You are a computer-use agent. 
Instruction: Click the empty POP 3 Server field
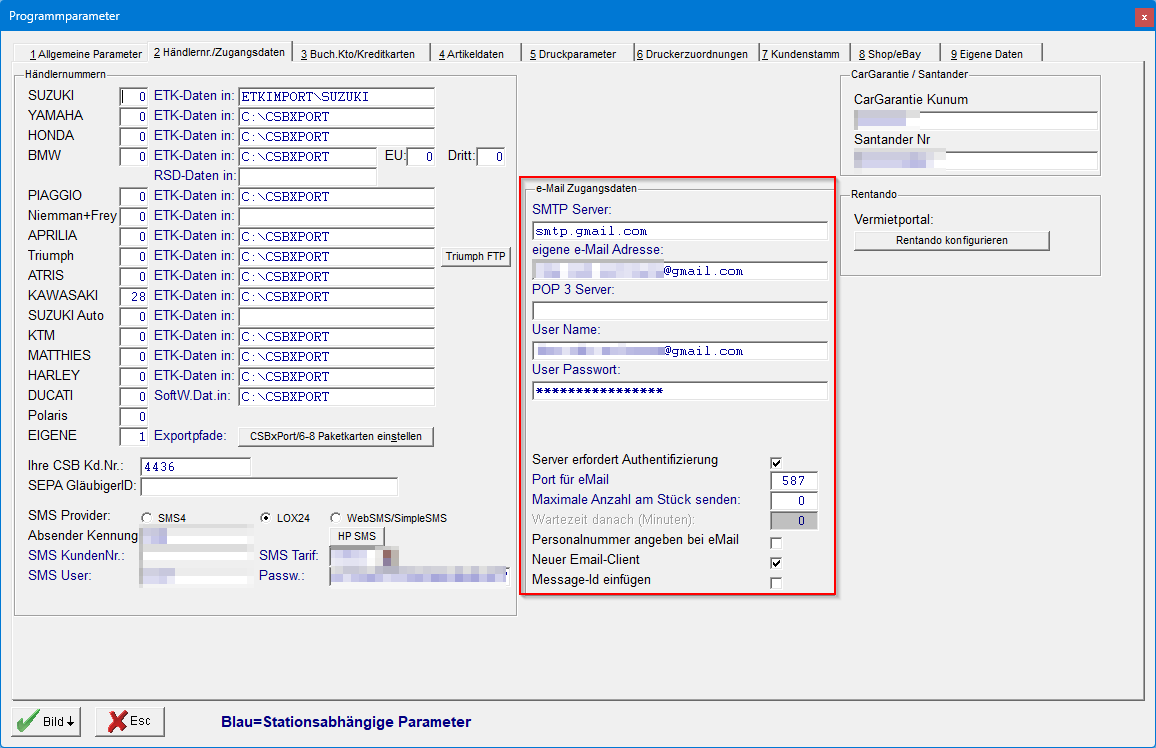[x=680, y=310]
